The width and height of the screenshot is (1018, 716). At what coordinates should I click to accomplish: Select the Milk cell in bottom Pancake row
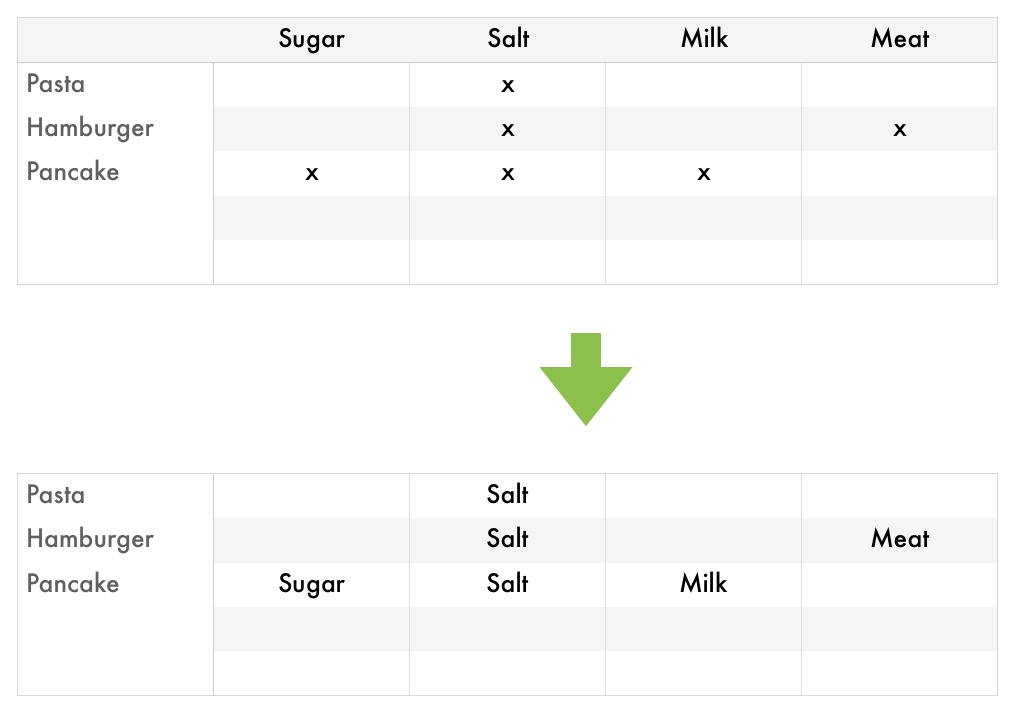pyautogui.click(x=704, y=583)
